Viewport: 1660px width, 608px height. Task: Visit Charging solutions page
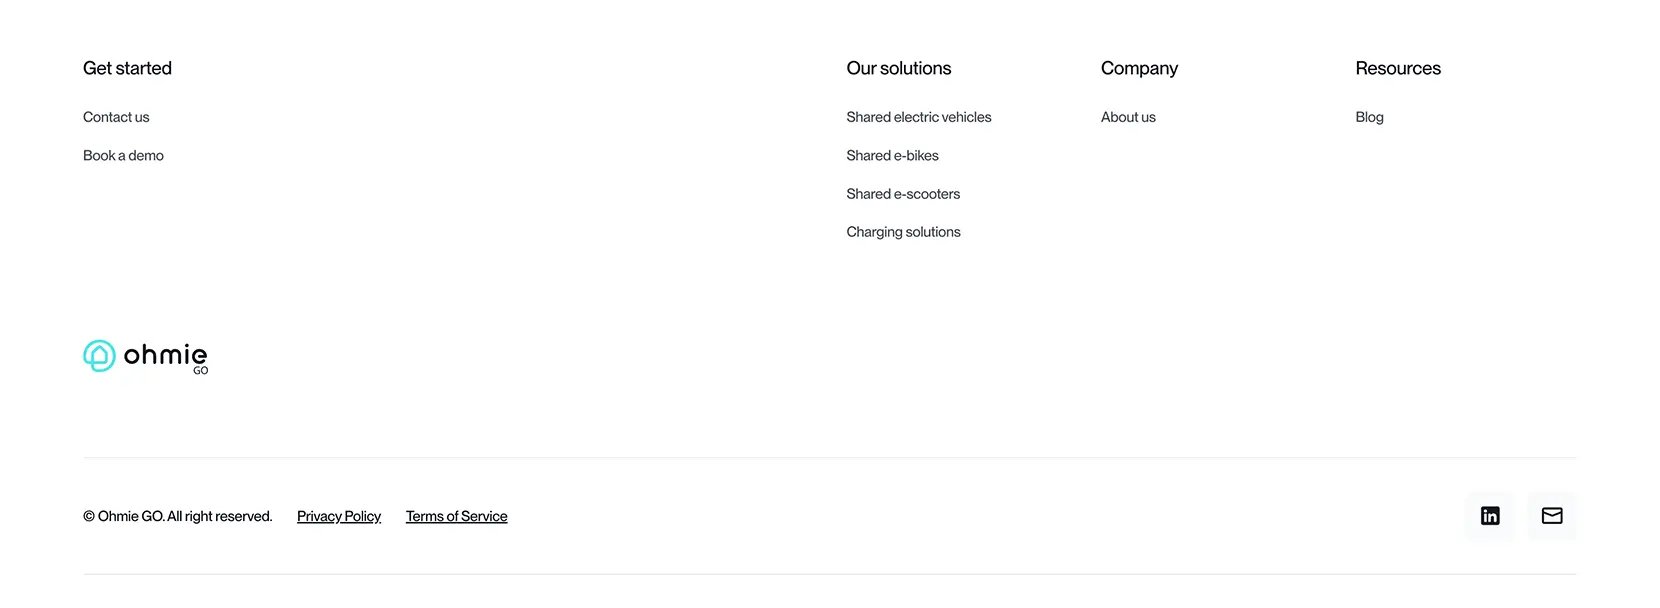click(903, 232)
